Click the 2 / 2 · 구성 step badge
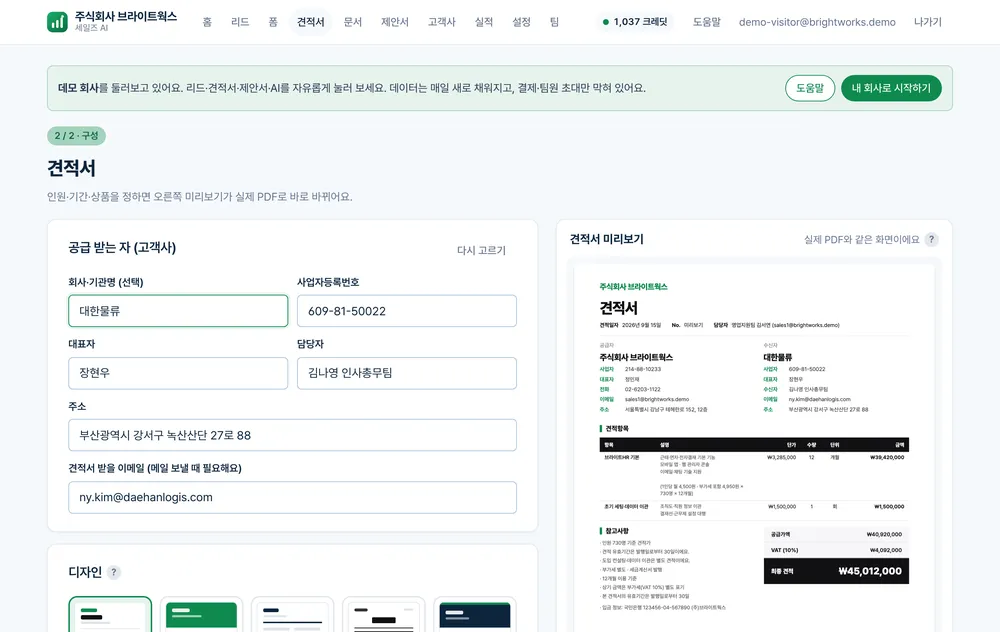Image resolution: width=1000 pixels, height=632 pixels. tap(76, 136)
